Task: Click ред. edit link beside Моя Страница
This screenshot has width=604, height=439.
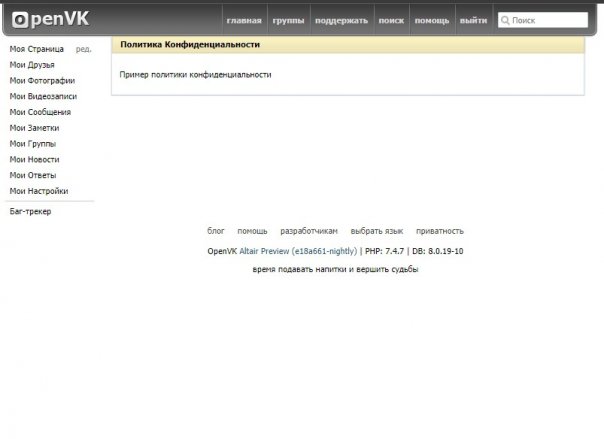Action: [84, 49]
